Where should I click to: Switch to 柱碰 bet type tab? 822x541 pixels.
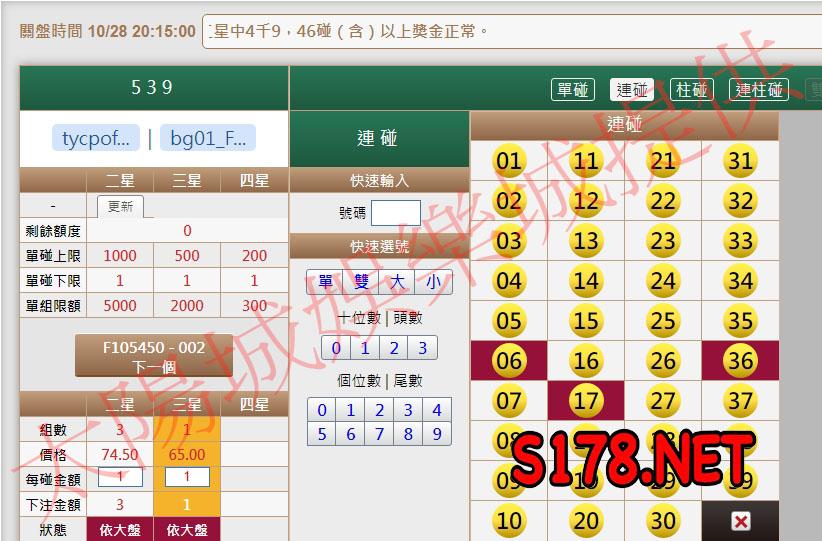coord(691,90)
